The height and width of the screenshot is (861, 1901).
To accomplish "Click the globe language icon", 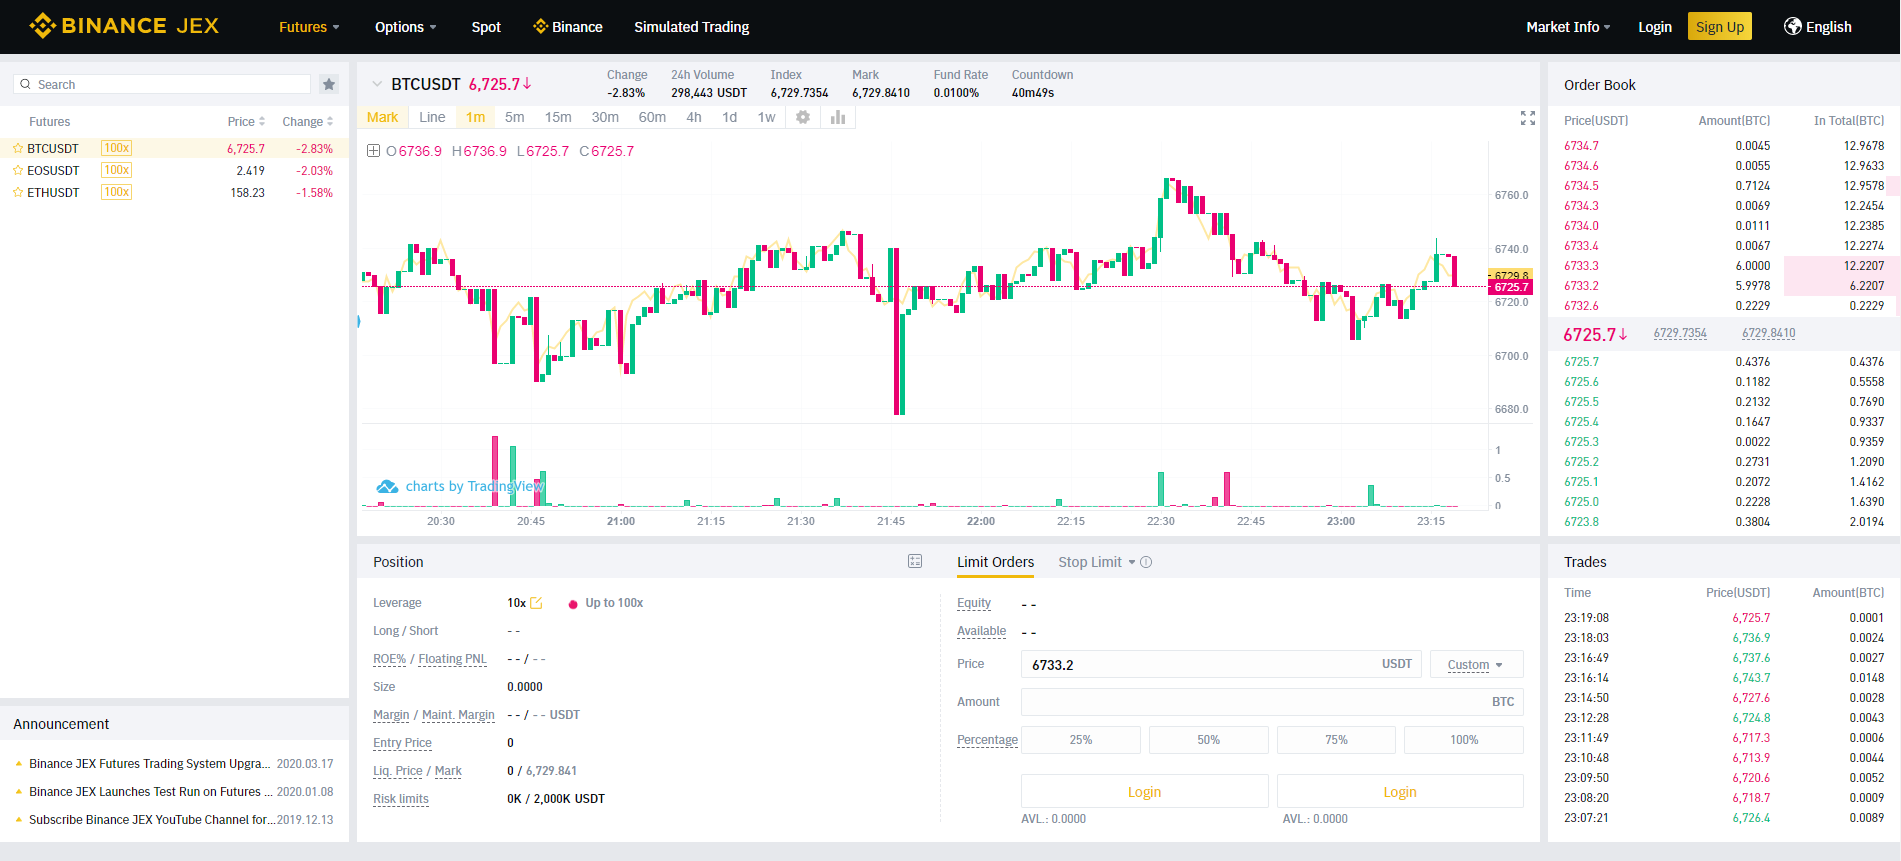I will (x=1793, y=26).
